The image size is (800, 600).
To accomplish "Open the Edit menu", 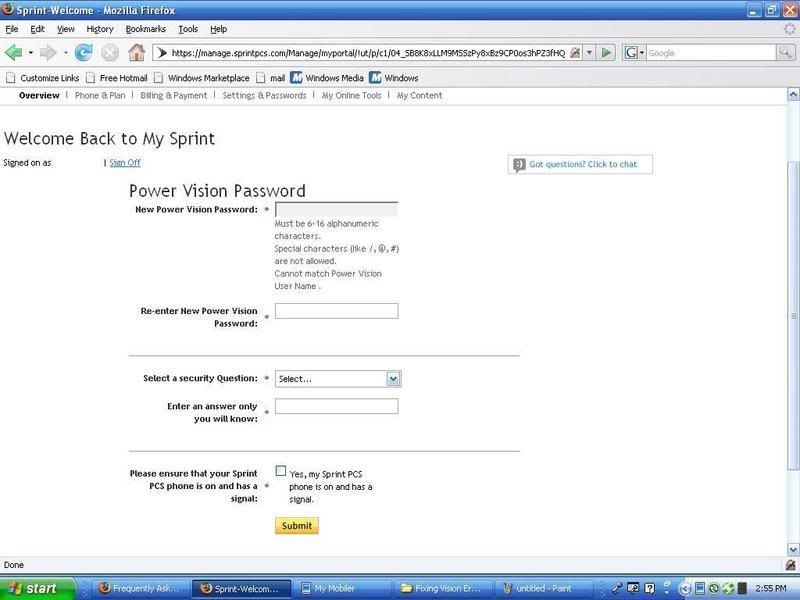I will 37,29.
